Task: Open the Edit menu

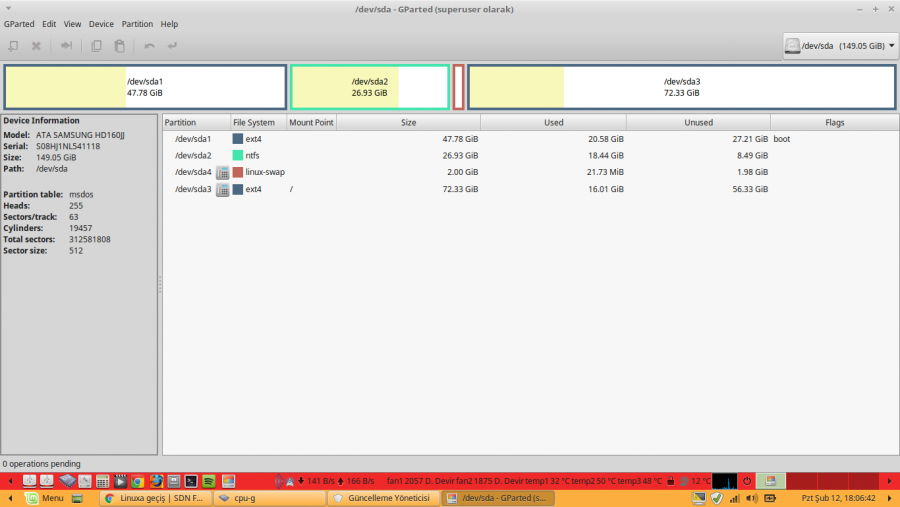Action: (49, 24)
